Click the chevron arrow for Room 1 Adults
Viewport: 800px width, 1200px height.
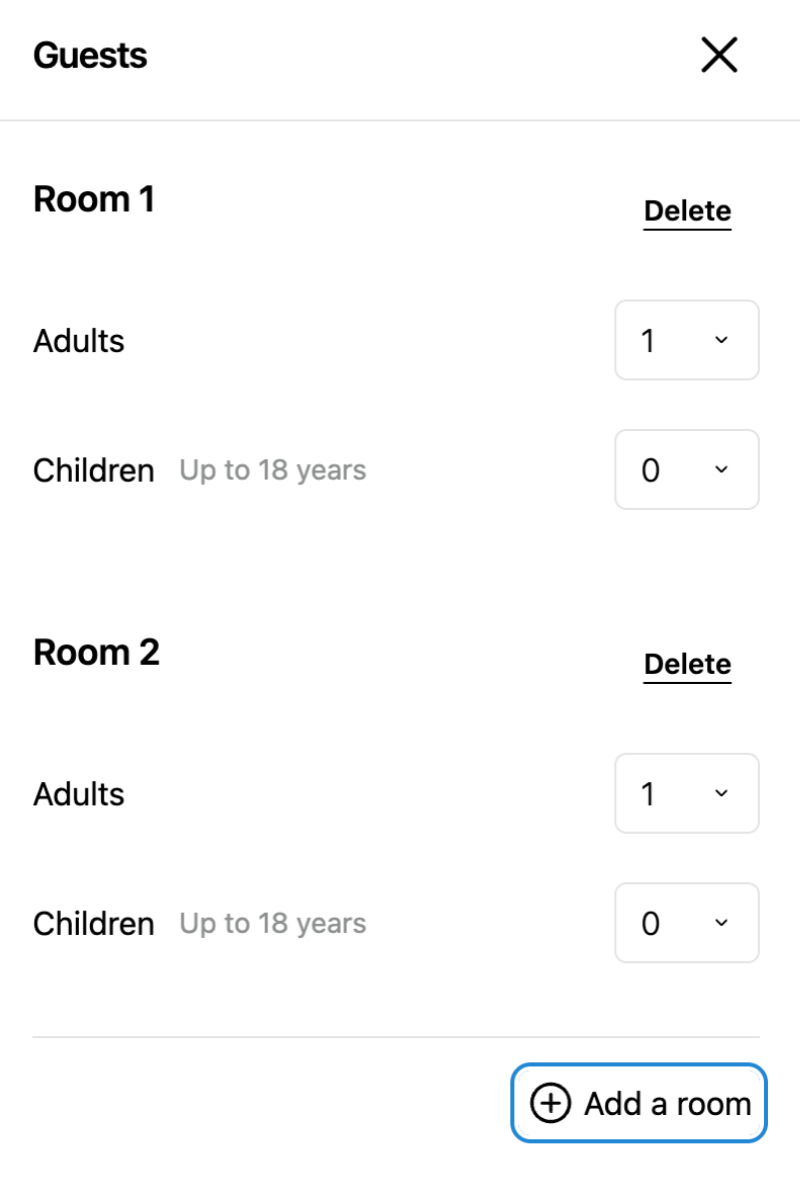(722, 340)
